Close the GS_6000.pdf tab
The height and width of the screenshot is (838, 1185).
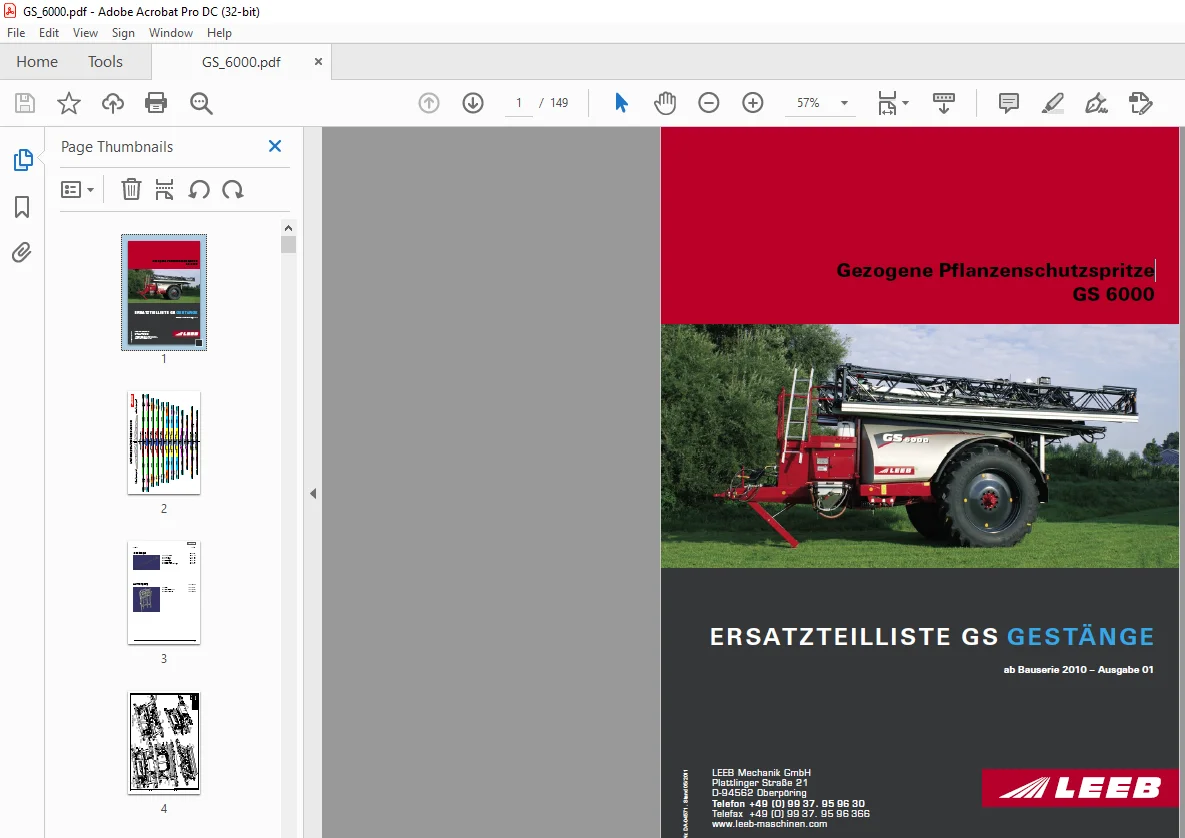tap(318, 62)
